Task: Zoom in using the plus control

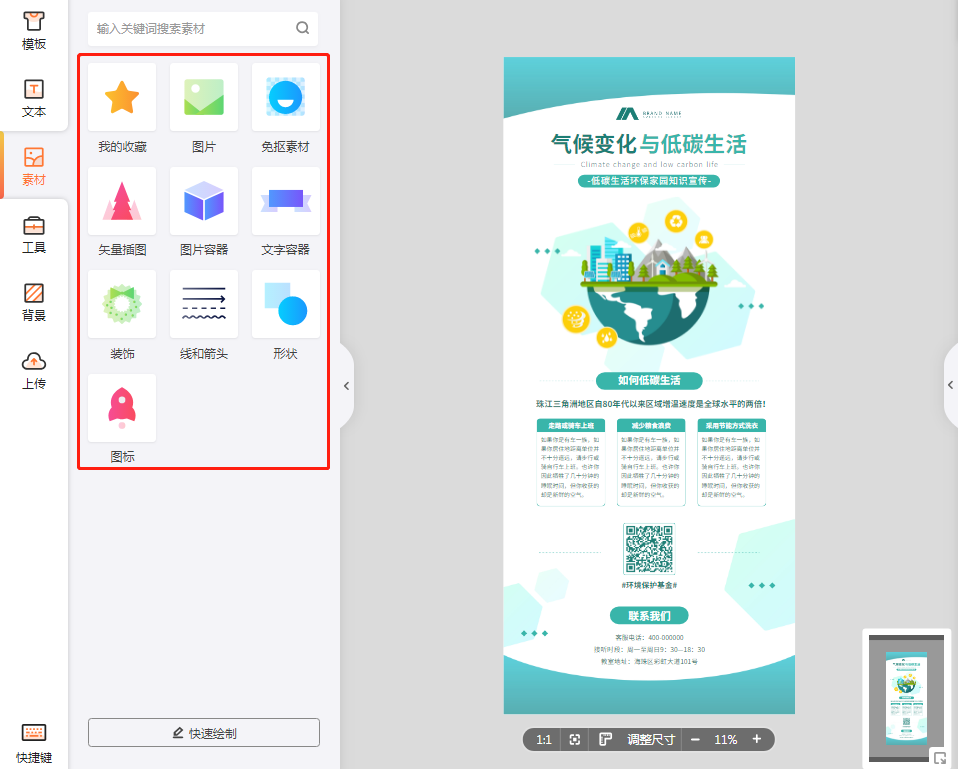Action: pyautogui.click(x=757, y=739)
